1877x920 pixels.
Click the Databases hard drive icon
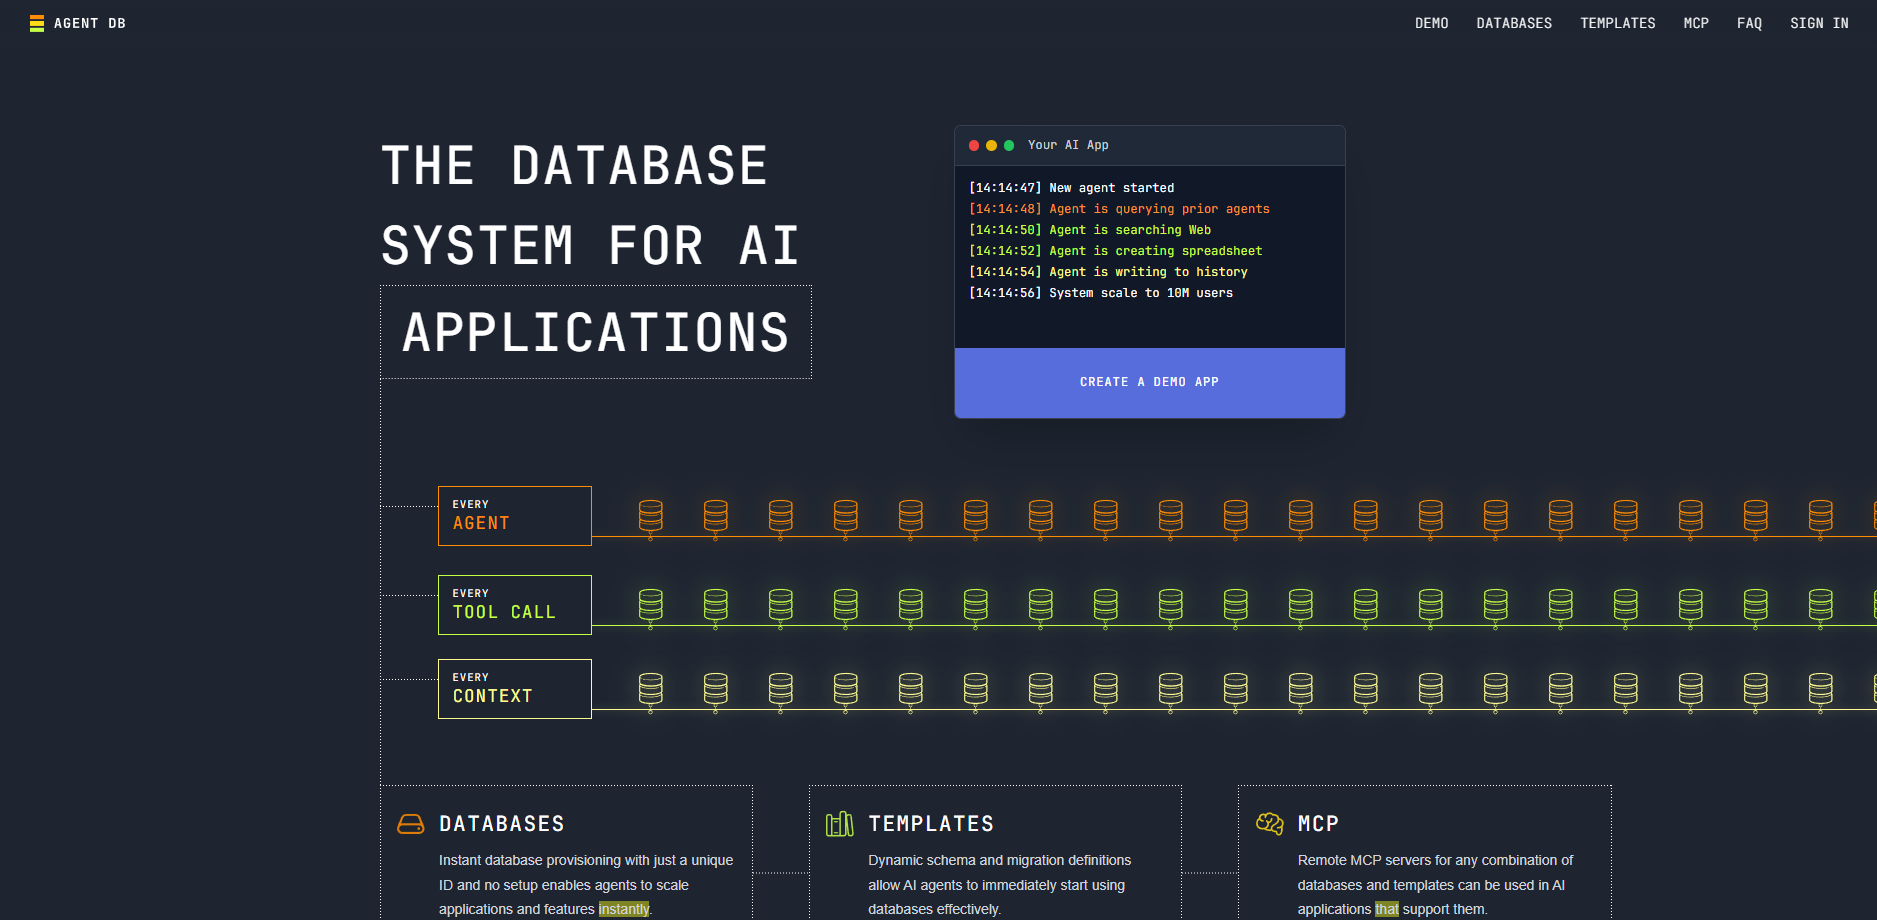point(411,824)
